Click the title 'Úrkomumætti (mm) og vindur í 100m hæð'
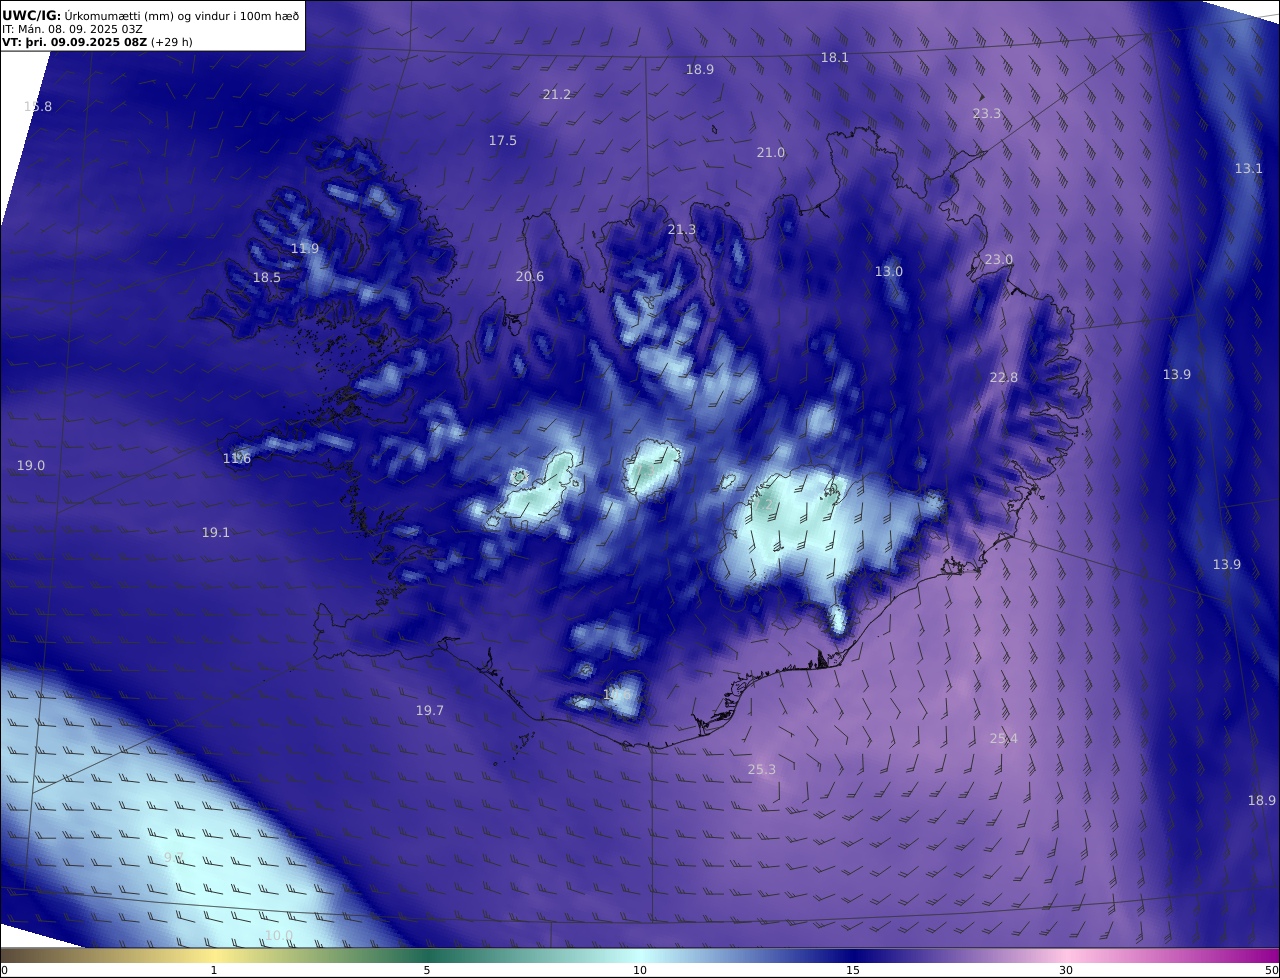This screenshot has height=978, width=1280. click(x=181, y=15)
